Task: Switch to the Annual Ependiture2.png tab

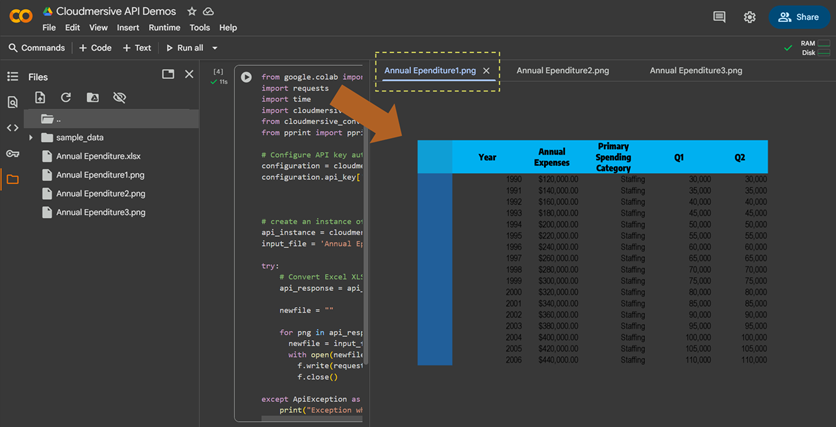Action: [562, 71]
